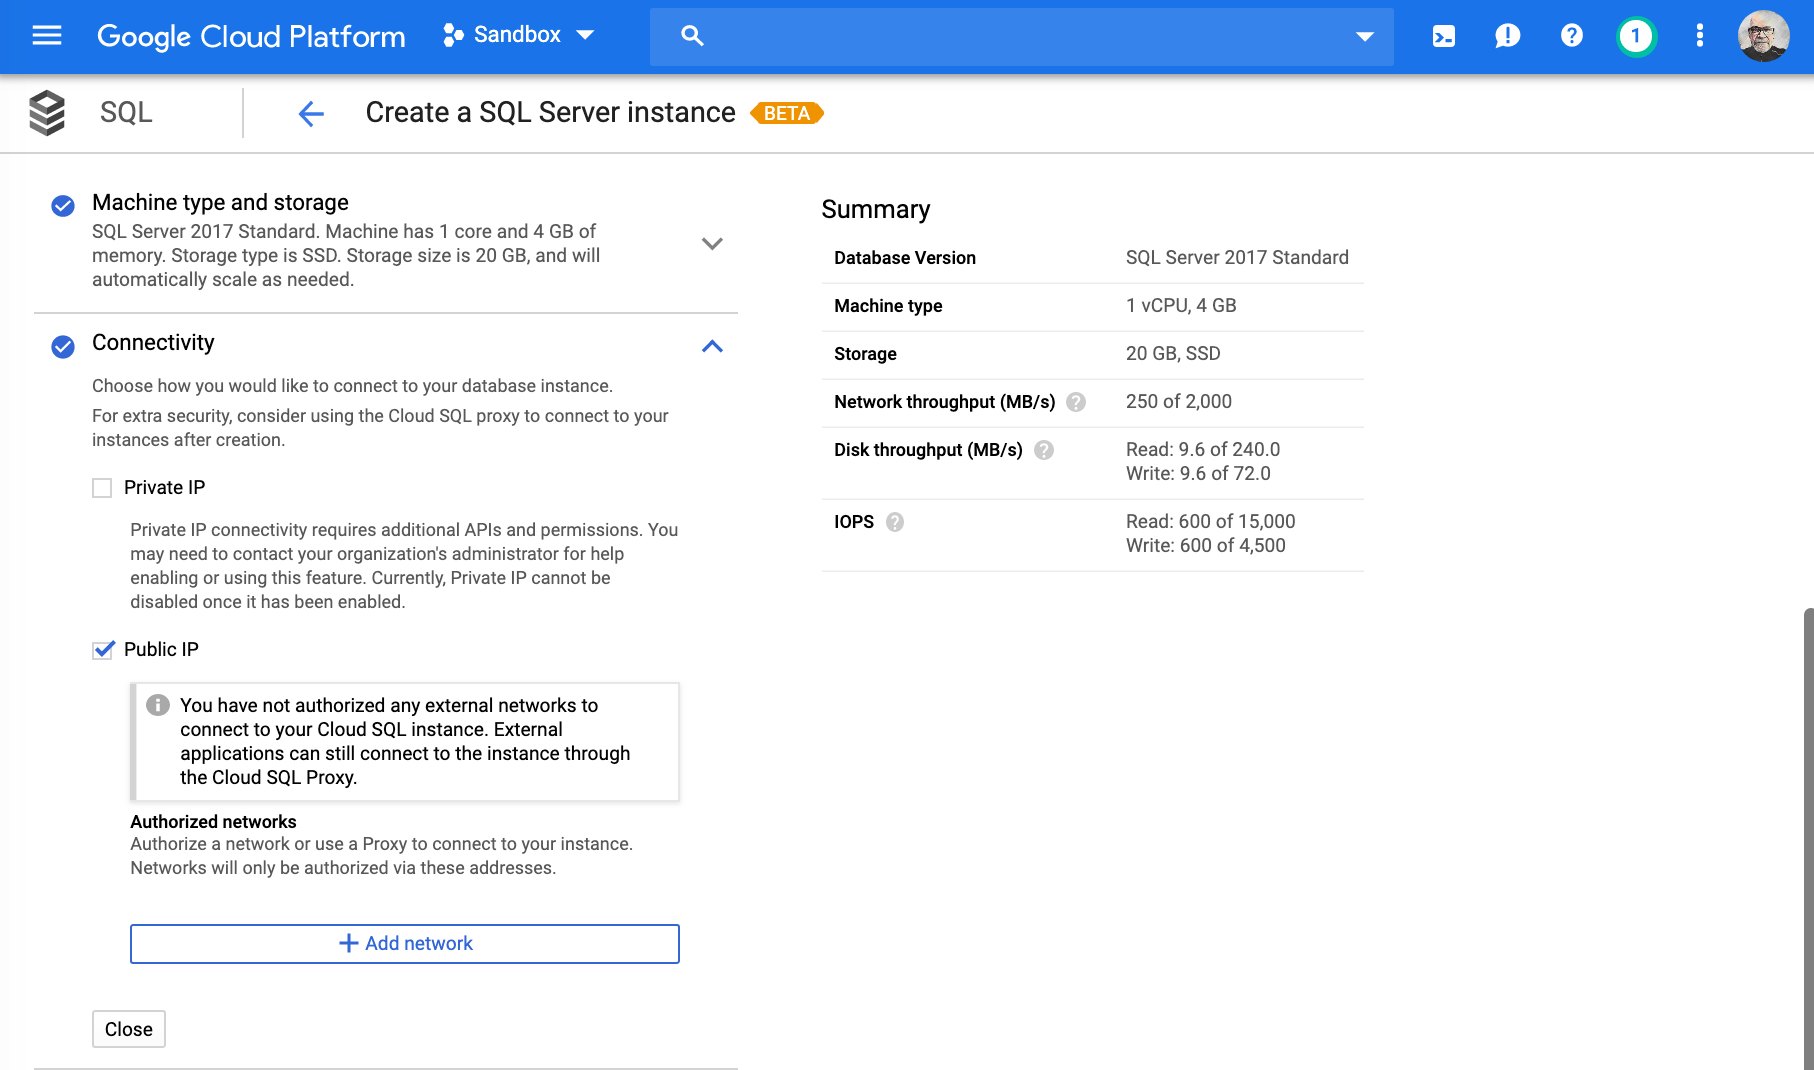Click the search products input field
Image resolution: width=1814 pixels, height=1070 pixels.
(1020, 37)
